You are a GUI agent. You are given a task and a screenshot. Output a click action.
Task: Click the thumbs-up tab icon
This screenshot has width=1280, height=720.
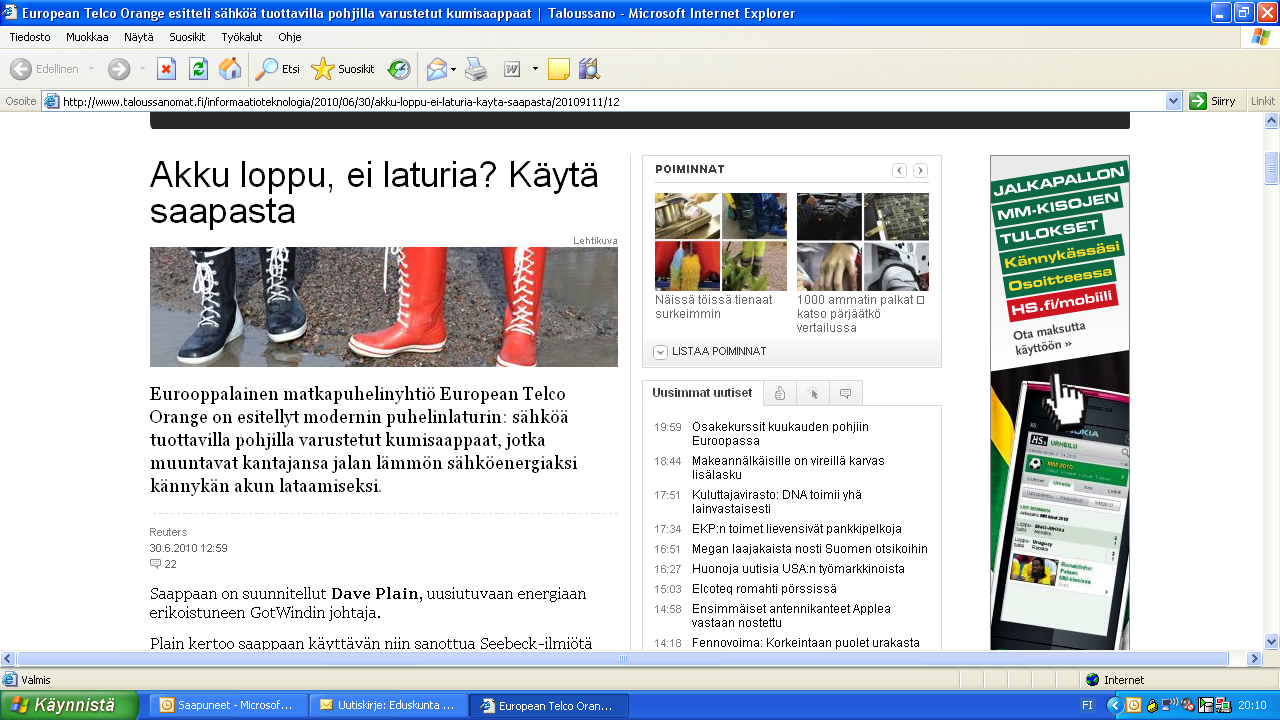point(780,393)
